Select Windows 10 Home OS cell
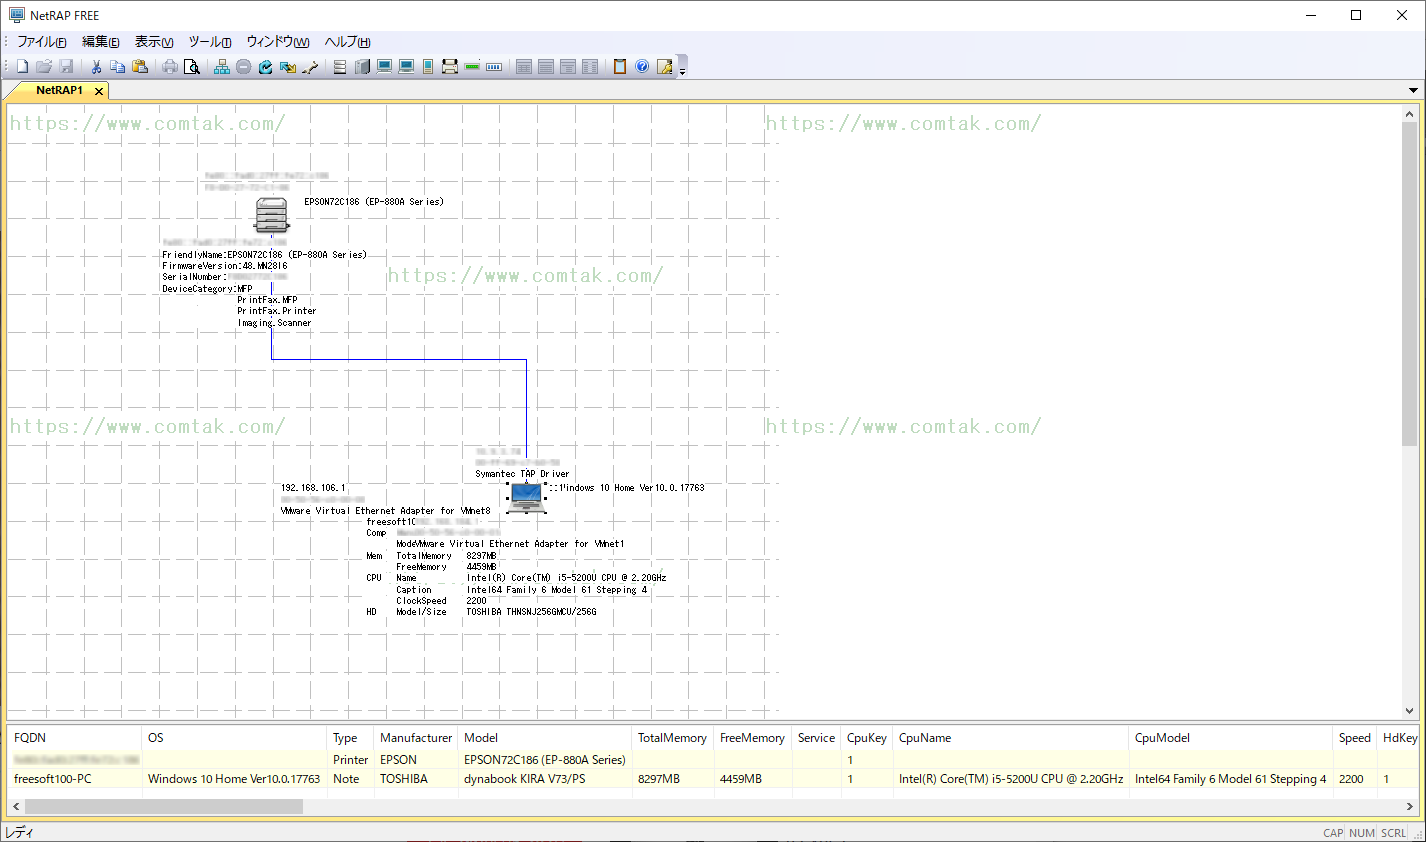 [234, 779]
